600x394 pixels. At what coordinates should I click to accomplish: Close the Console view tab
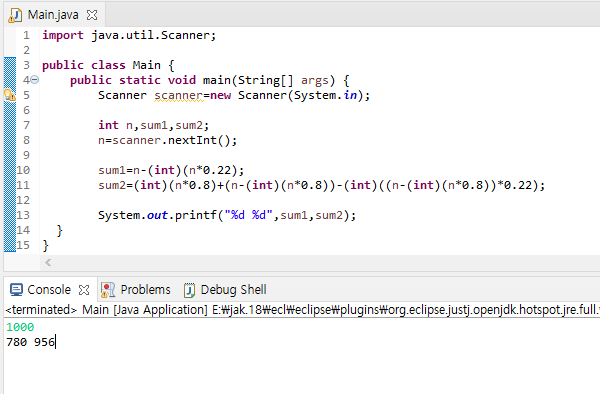click(x=84, y=290)
